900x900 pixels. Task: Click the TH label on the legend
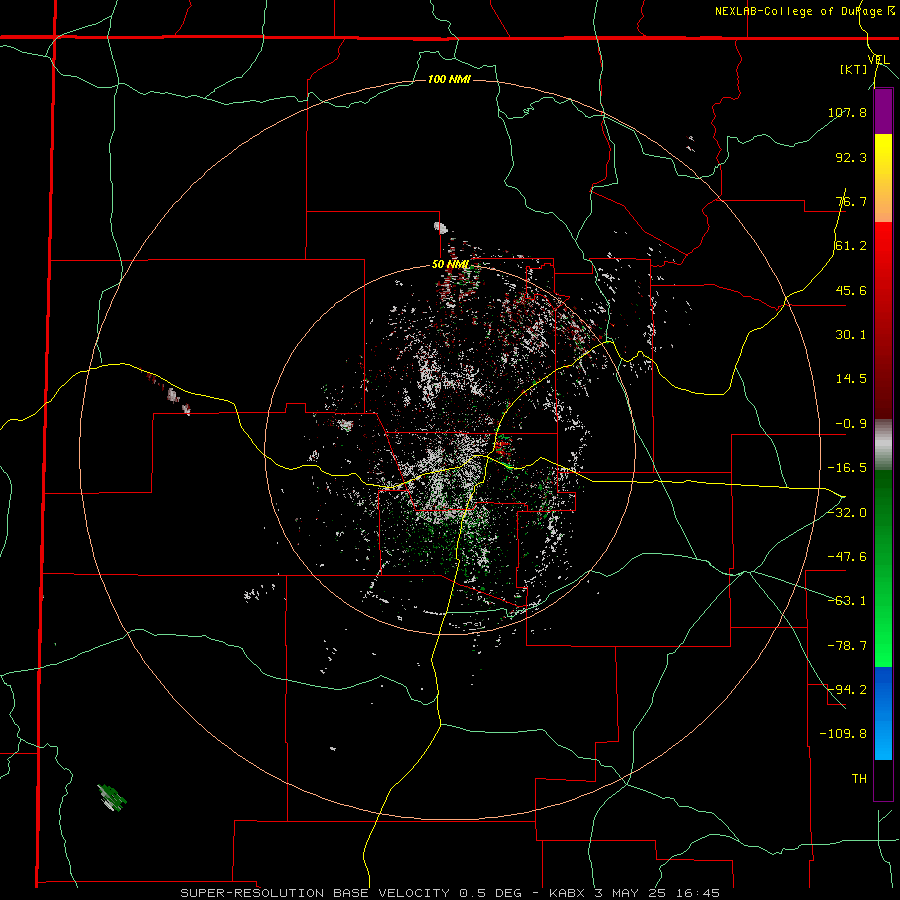[x=859, y=779]
